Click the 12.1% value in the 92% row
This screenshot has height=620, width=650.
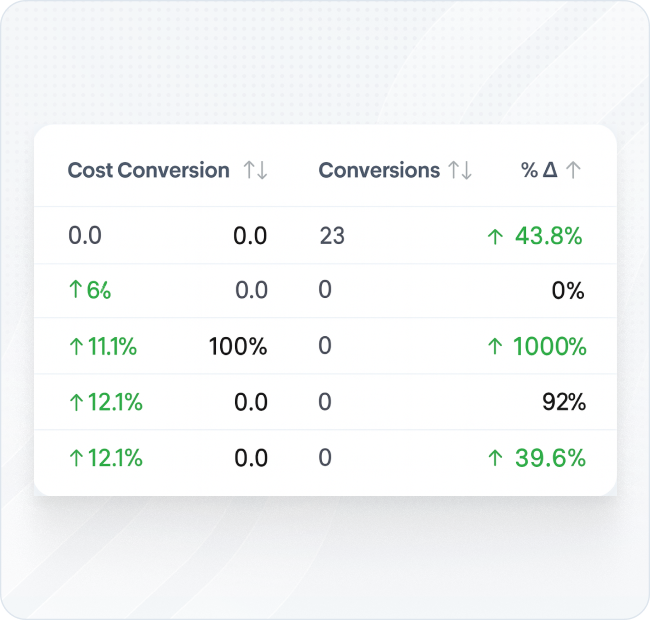(x=115, y=403)
